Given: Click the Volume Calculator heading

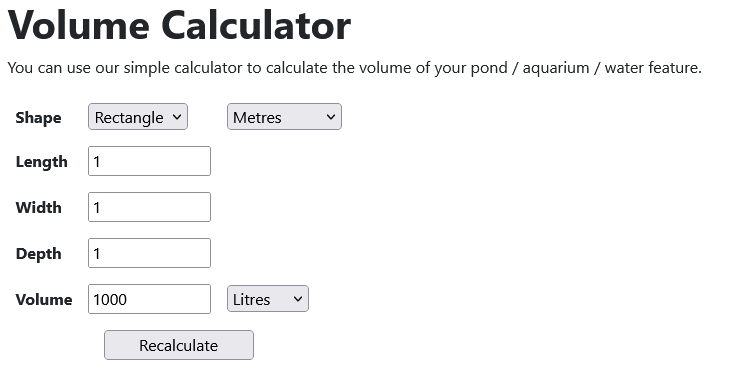Looking at the screenshot, I should 180,25.
